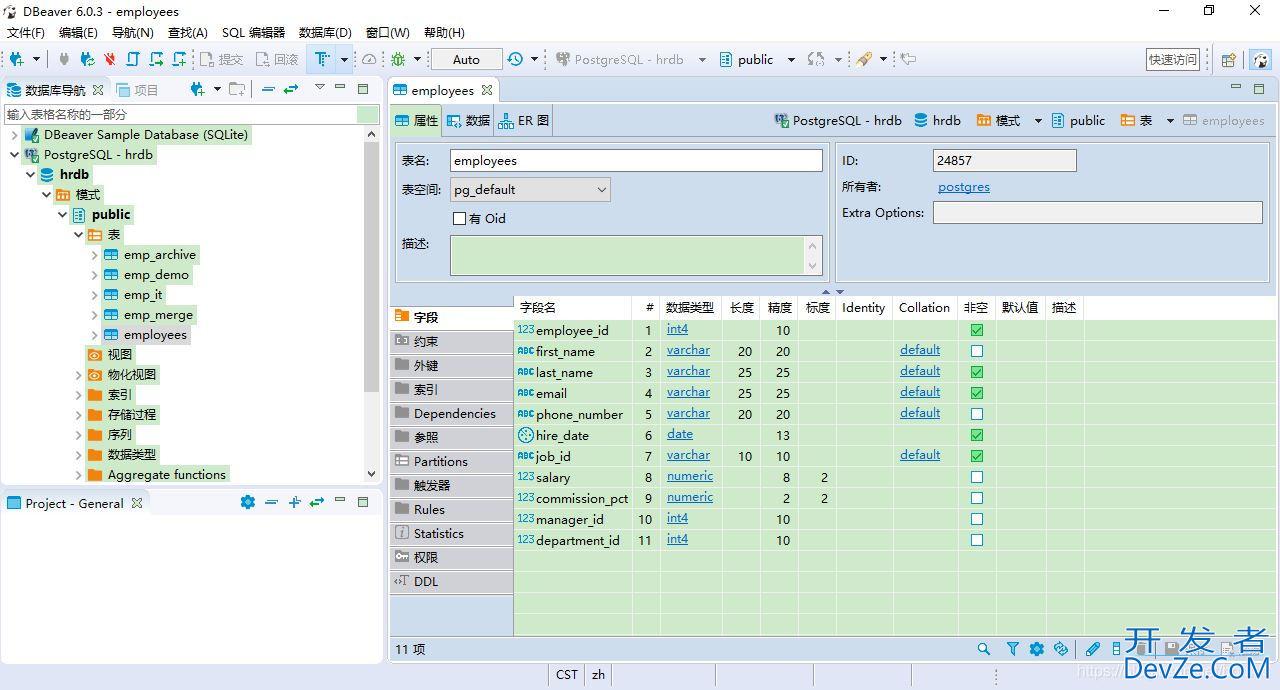Click the pencil edit icon below table
Screen dimensions: 1280x690
(x=1092, y=649)
